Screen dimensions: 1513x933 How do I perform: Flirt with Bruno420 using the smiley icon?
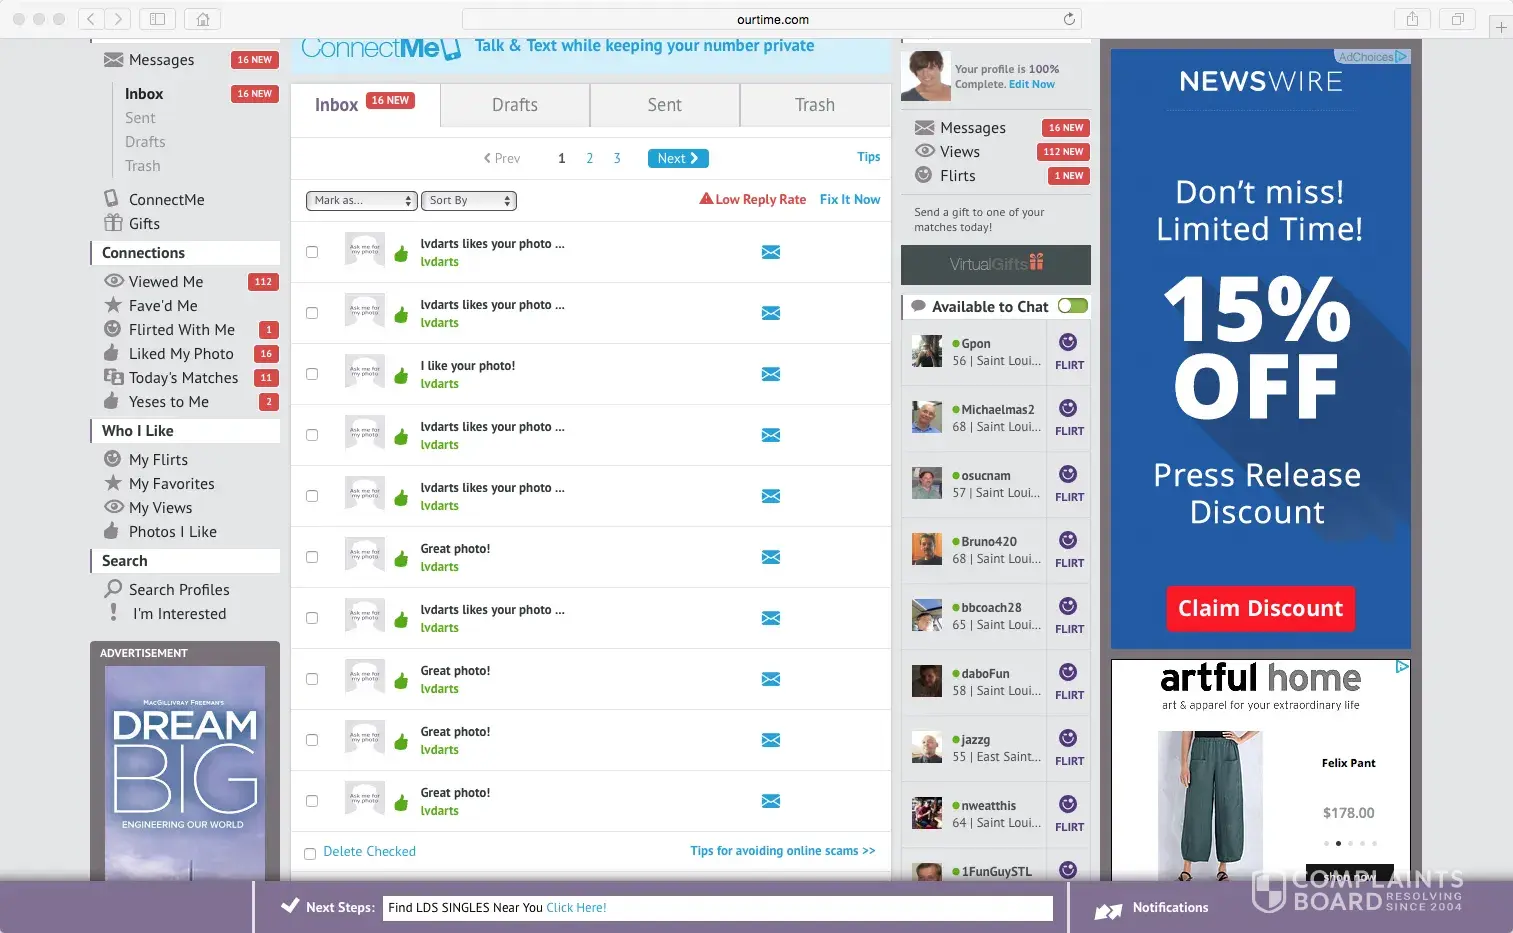tap(1068, 540)
